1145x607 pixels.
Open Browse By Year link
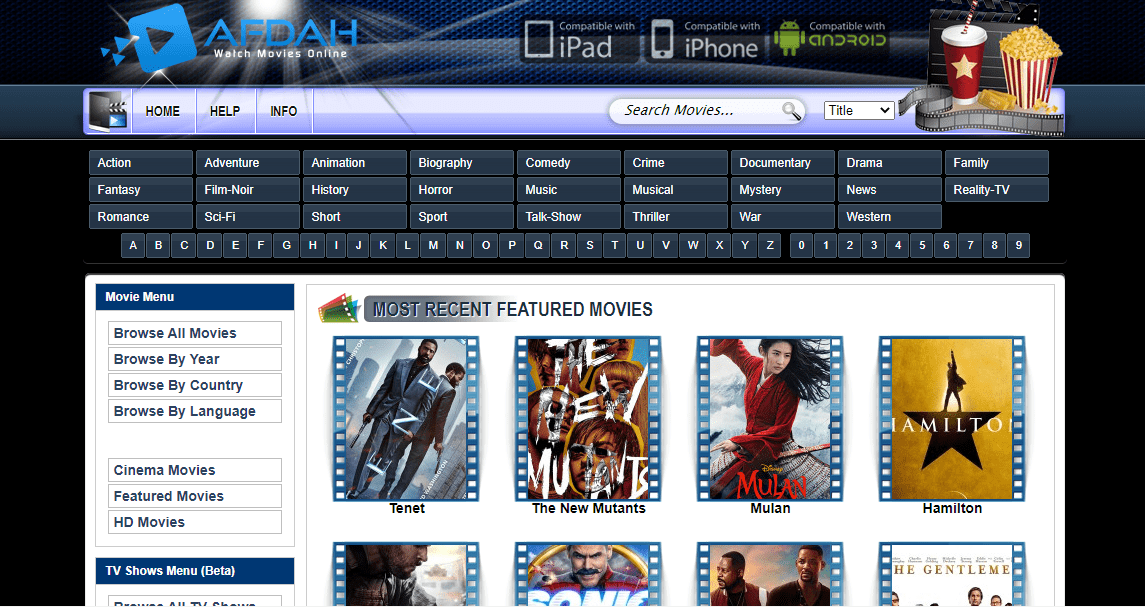pos(195,359)
